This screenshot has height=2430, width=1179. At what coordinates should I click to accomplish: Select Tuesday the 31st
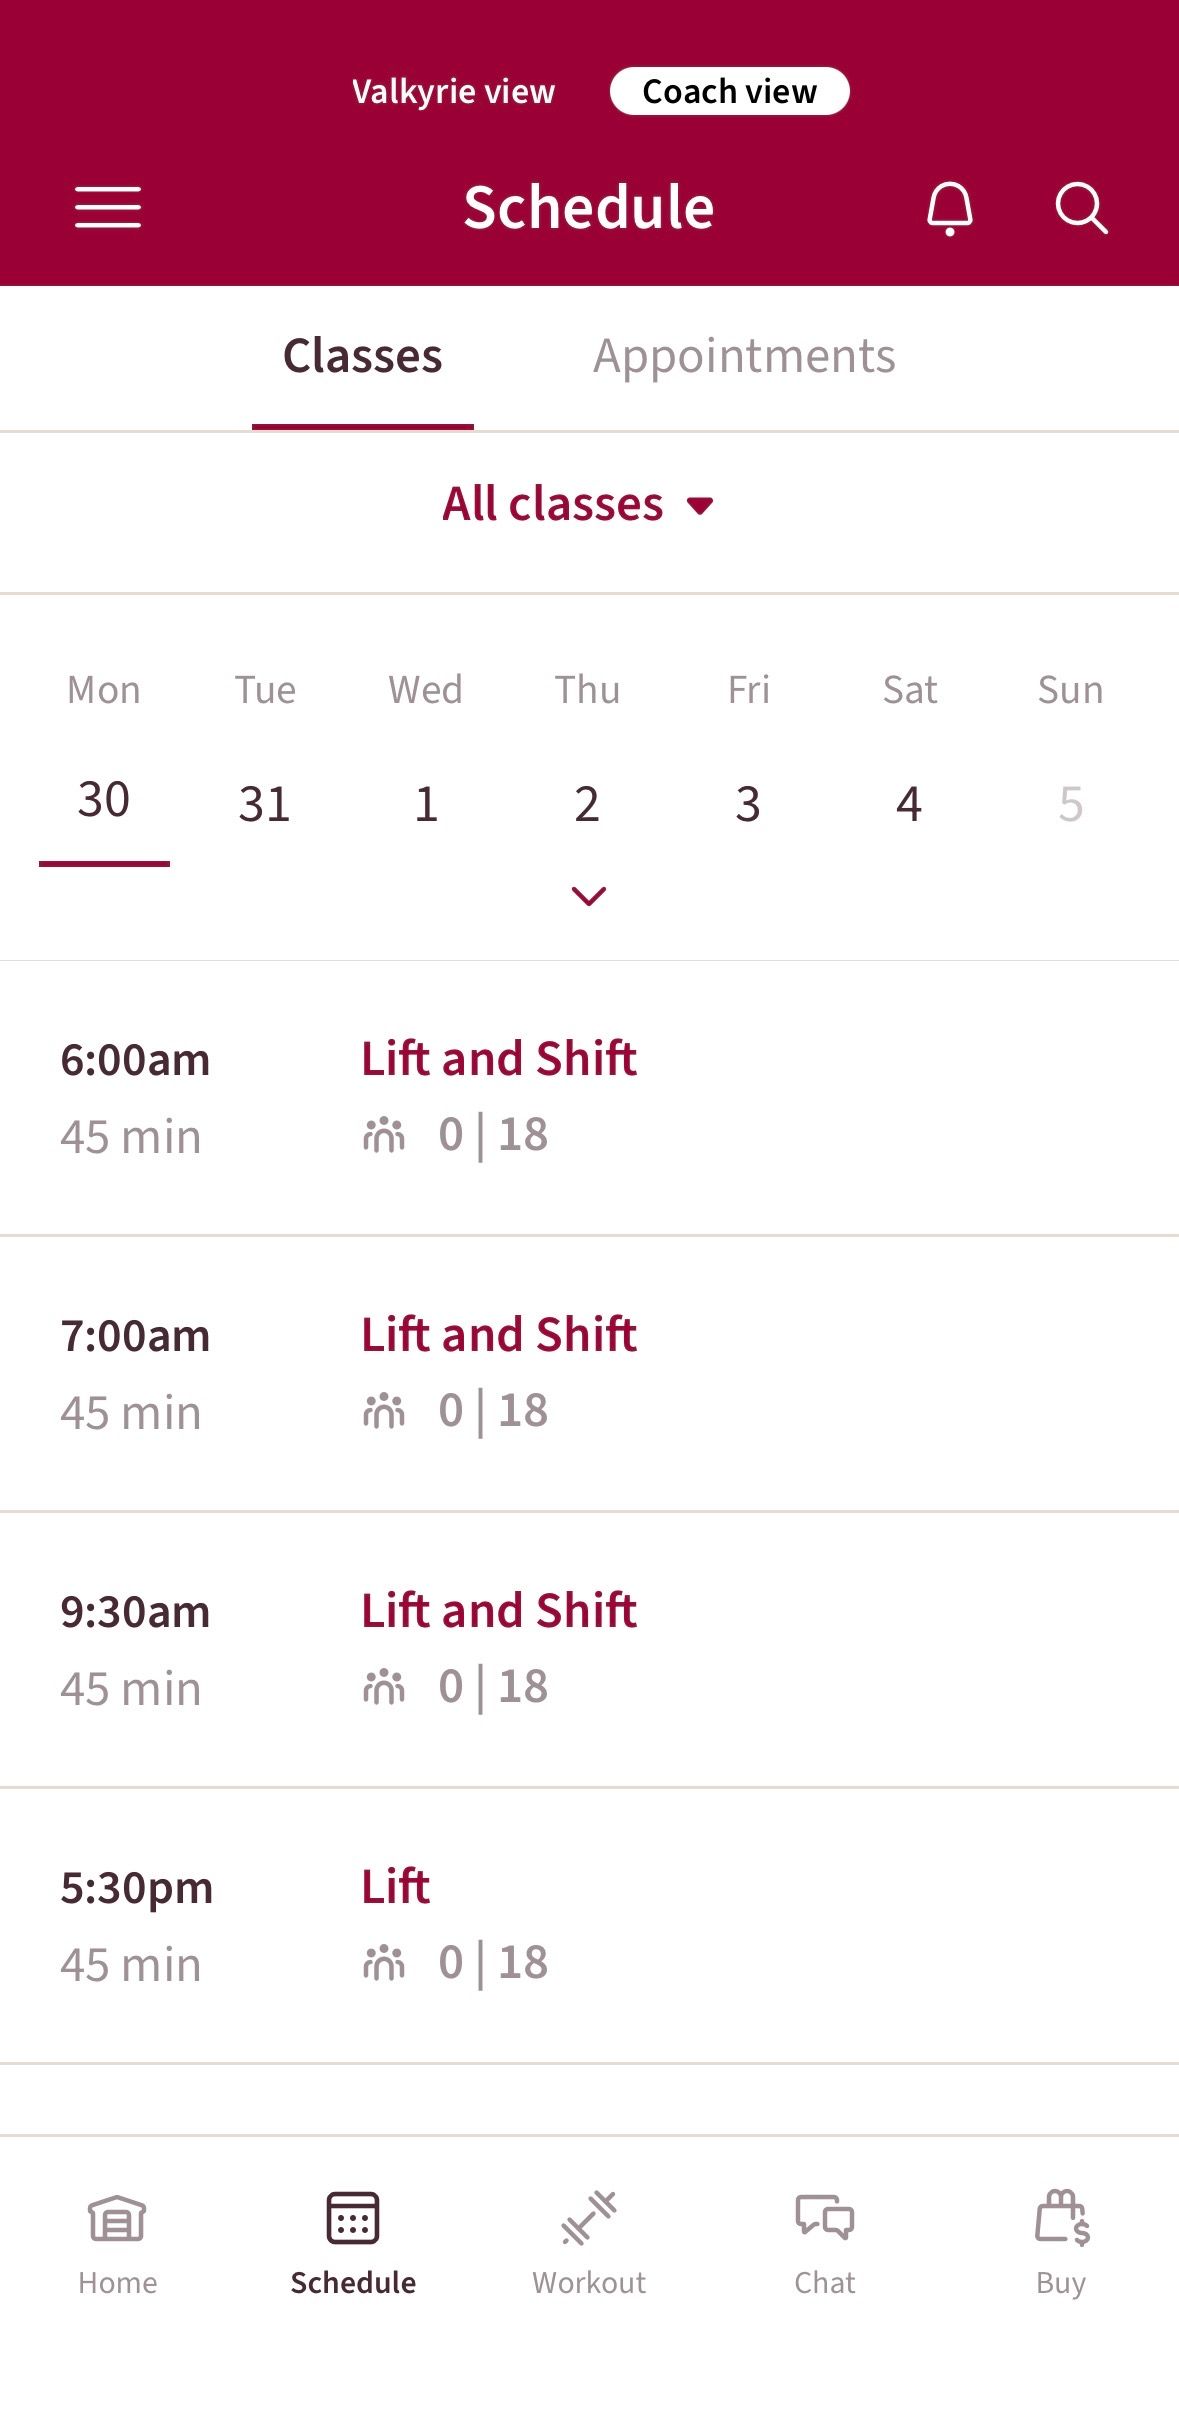(x=265, y=803)
